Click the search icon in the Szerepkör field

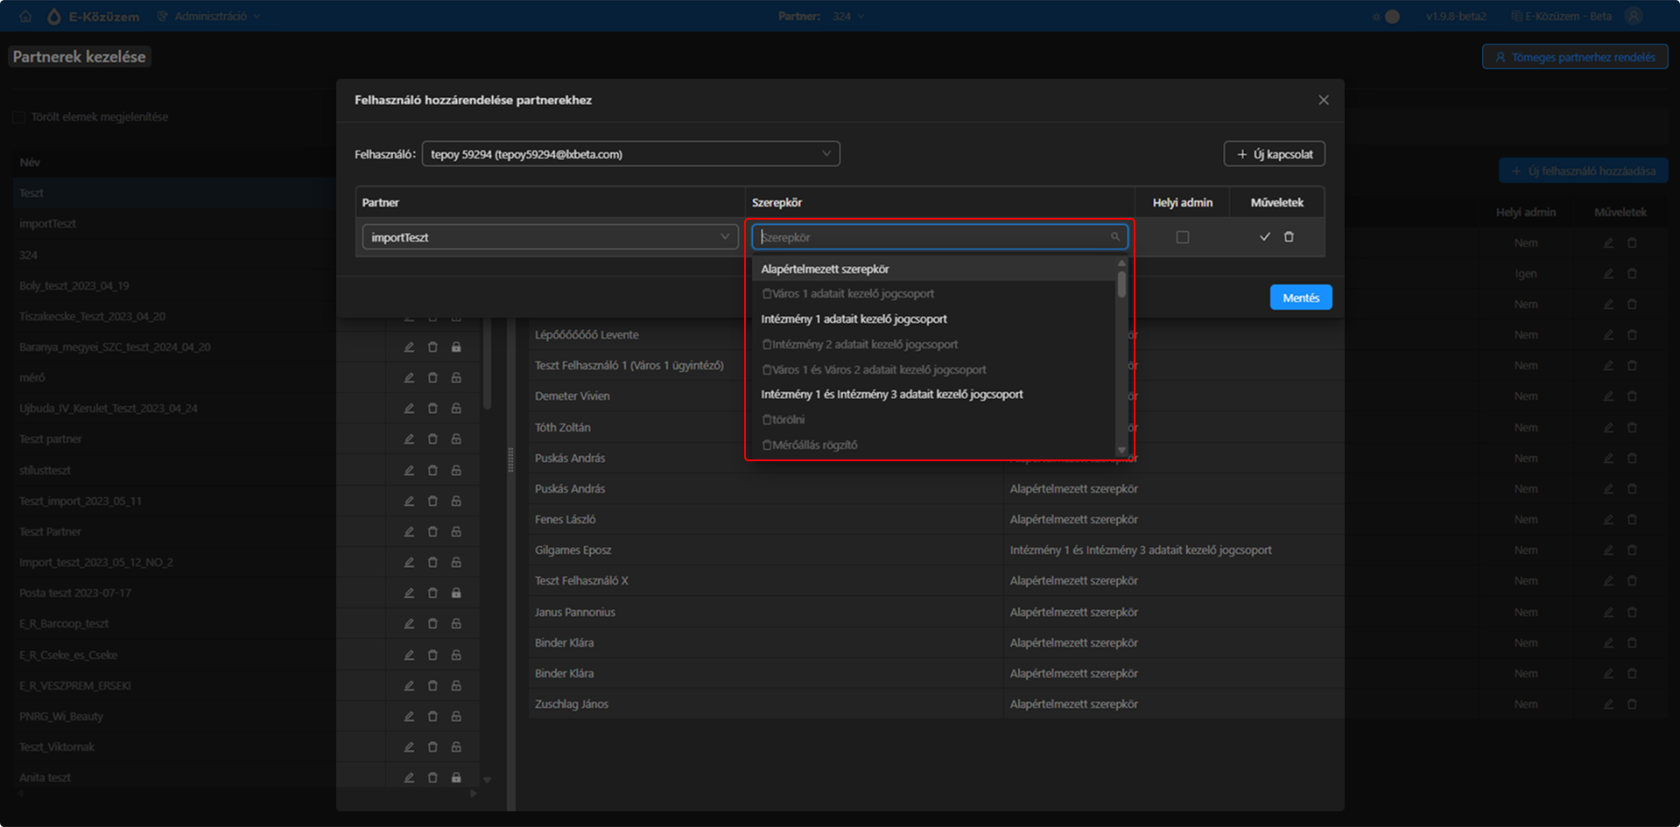1115,237
